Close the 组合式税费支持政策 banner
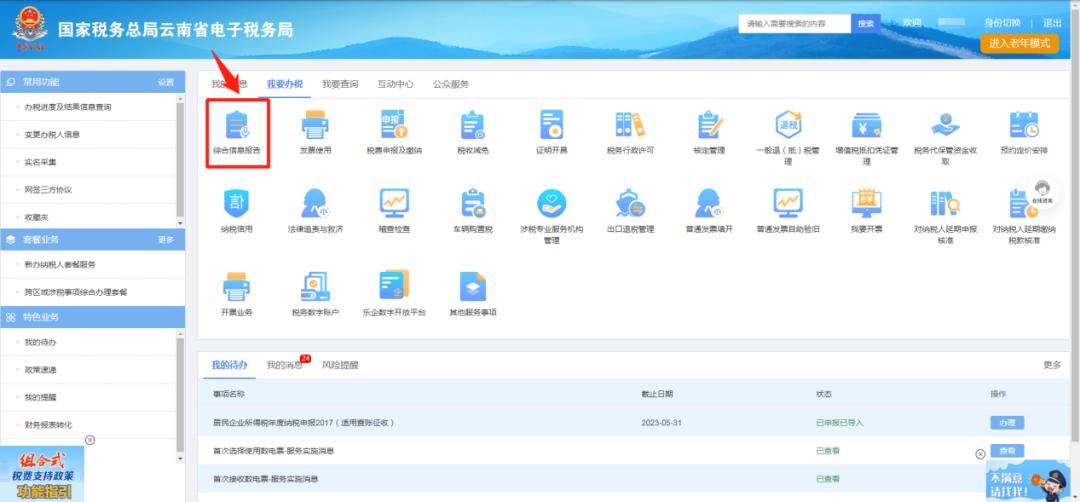 point(90,440)
